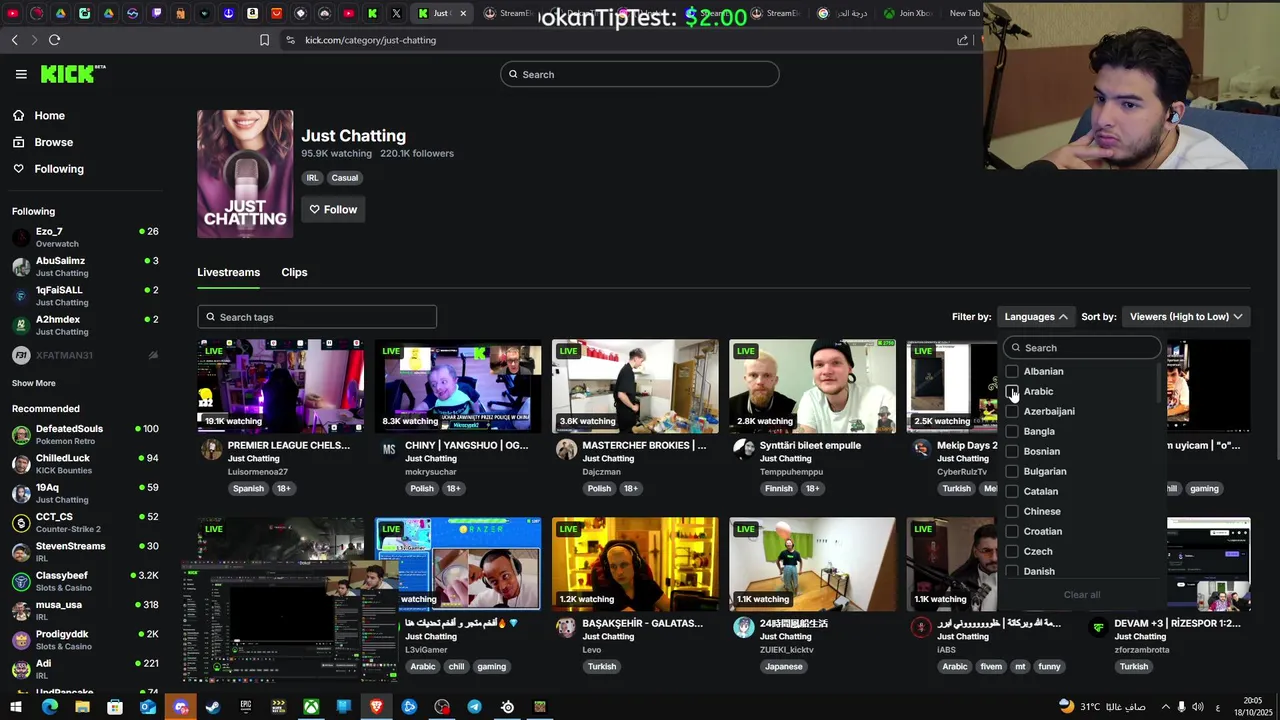
Task: Go to Home in sidebar
Action: pyautogui.click(x=49, y=115)
